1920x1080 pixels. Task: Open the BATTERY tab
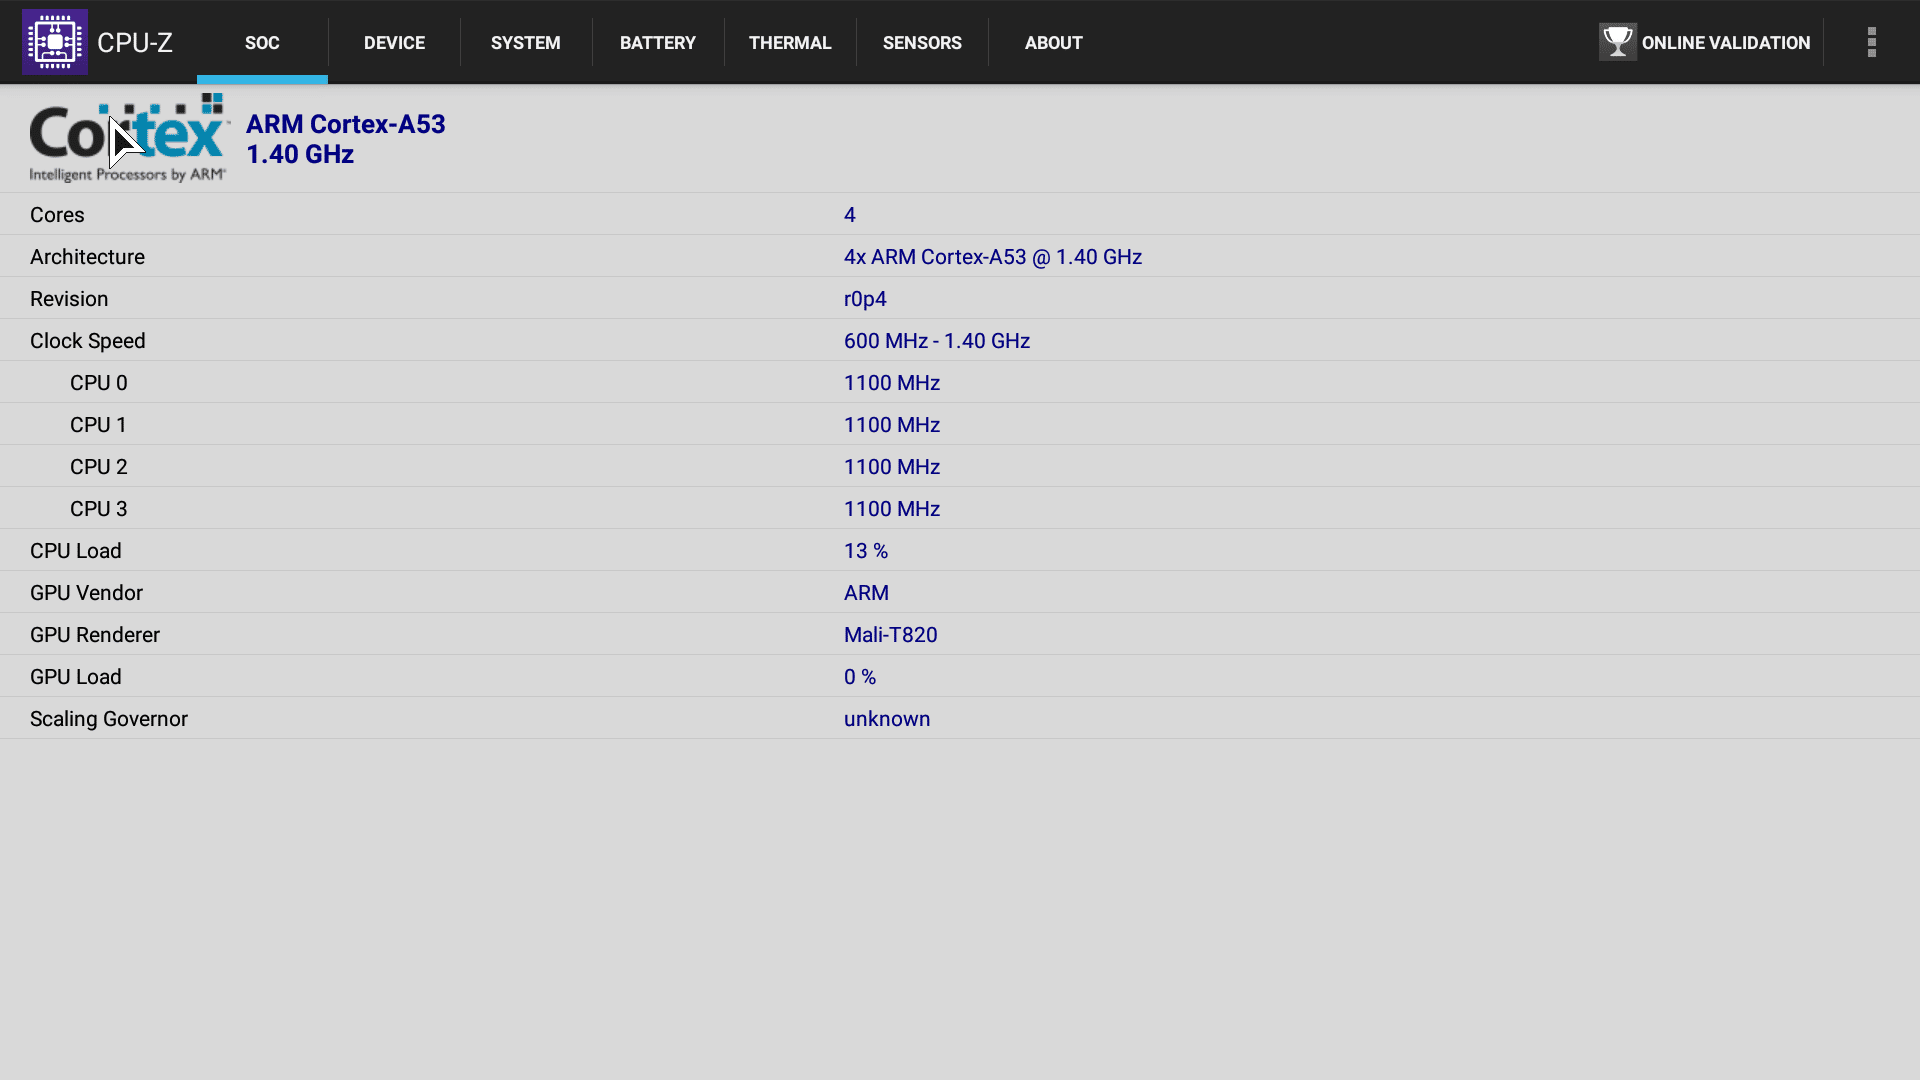[658, 43]
